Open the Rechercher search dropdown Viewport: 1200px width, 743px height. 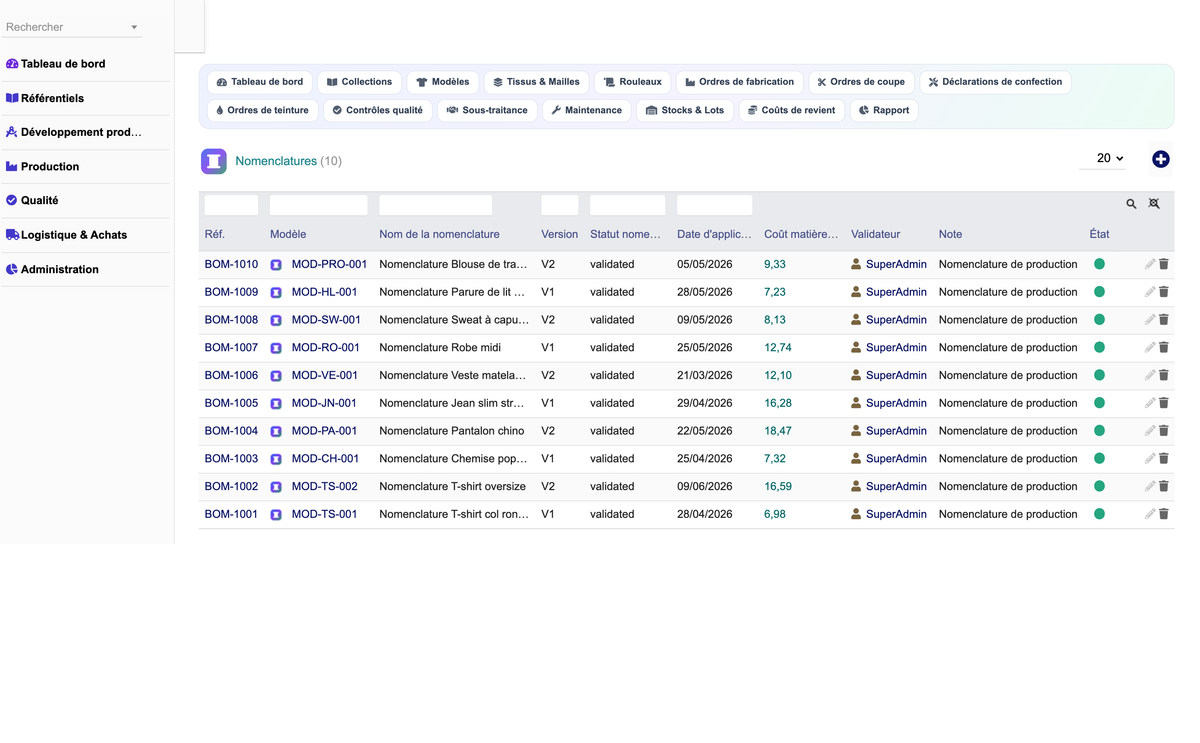point(72,27)
